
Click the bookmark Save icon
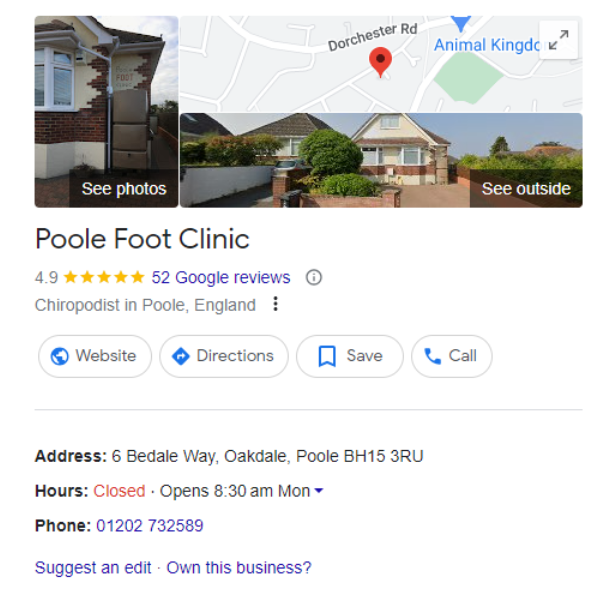point(327,356)
